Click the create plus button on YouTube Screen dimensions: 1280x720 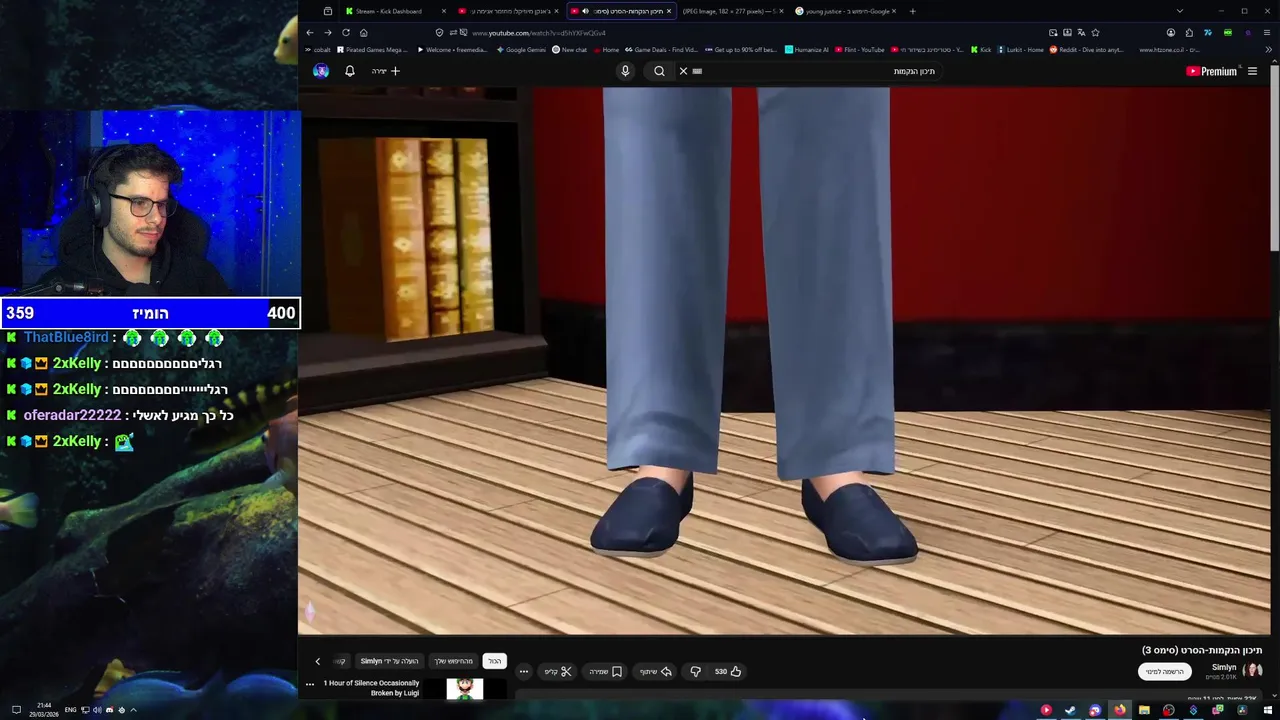click(386, 71)
